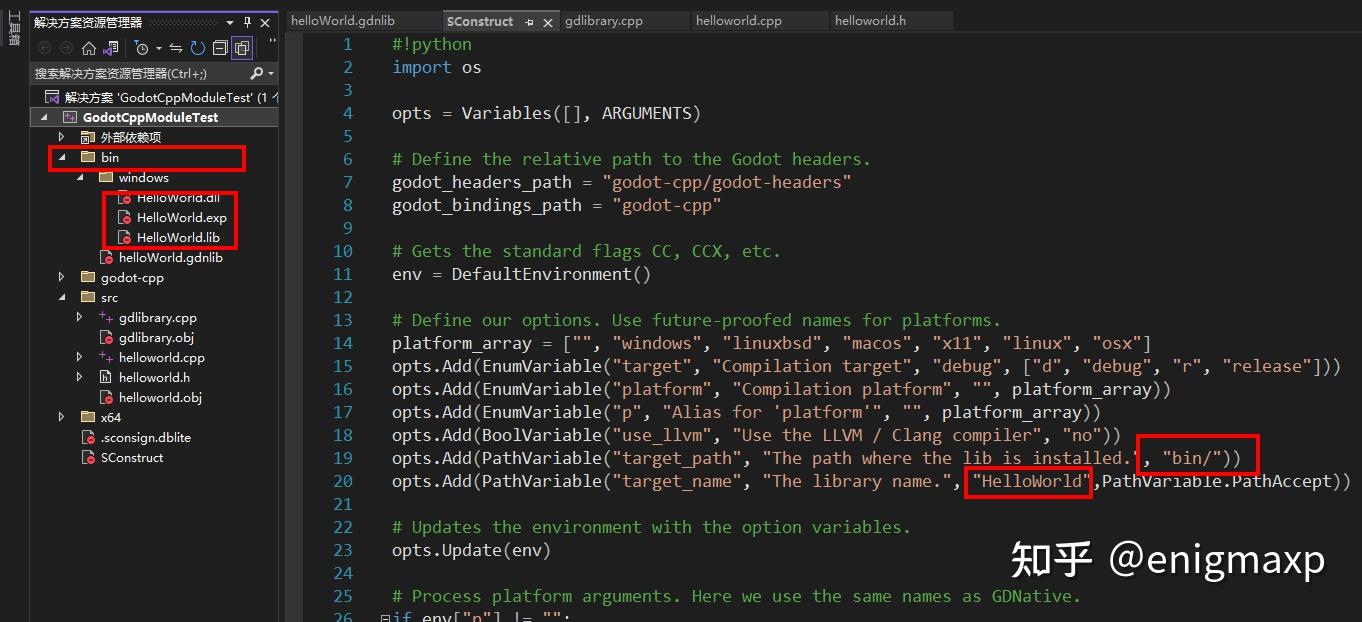Select the Sync with Active Document icon
The image size is (1362, 622).
click(x=109, y=48)
